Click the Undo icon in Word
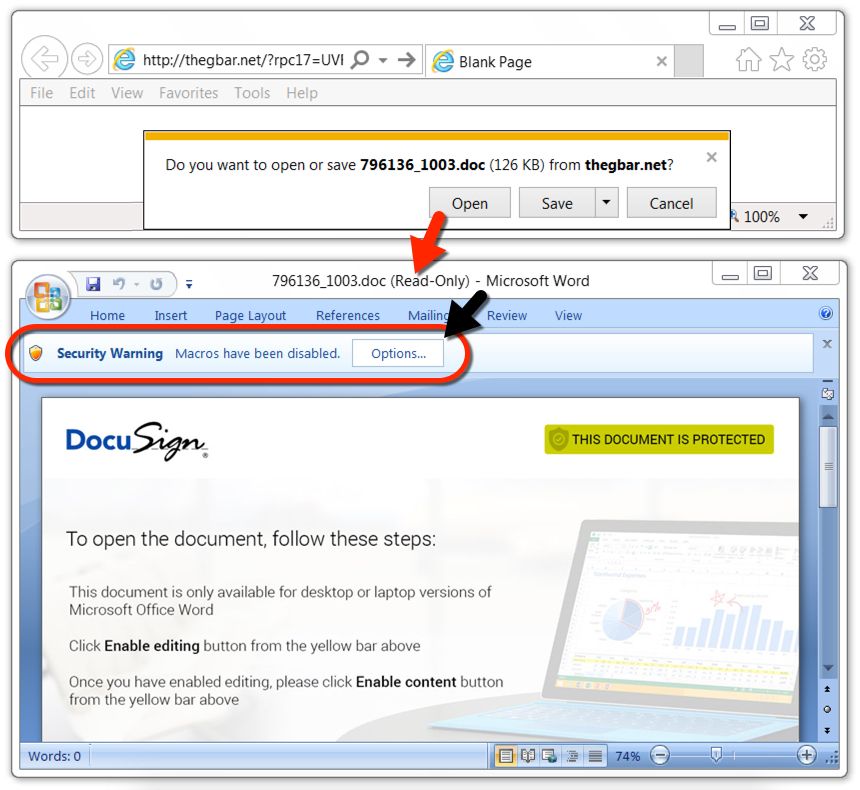Image resolution: width=860 pixels, height=790 pixels. click(119, 284)
